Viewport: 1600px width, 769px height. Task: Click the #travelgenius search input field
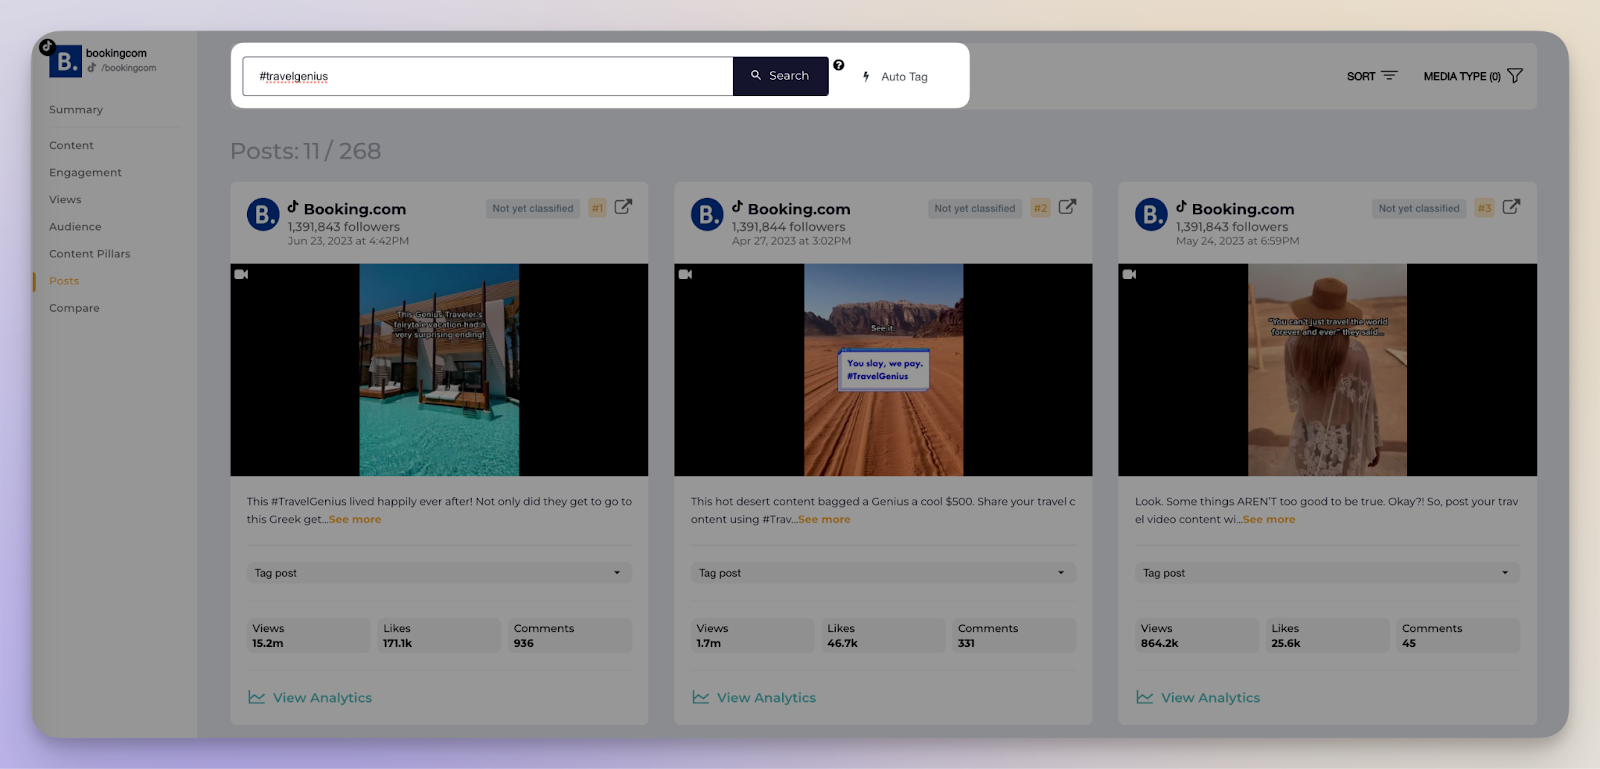[x=488, y=76]
